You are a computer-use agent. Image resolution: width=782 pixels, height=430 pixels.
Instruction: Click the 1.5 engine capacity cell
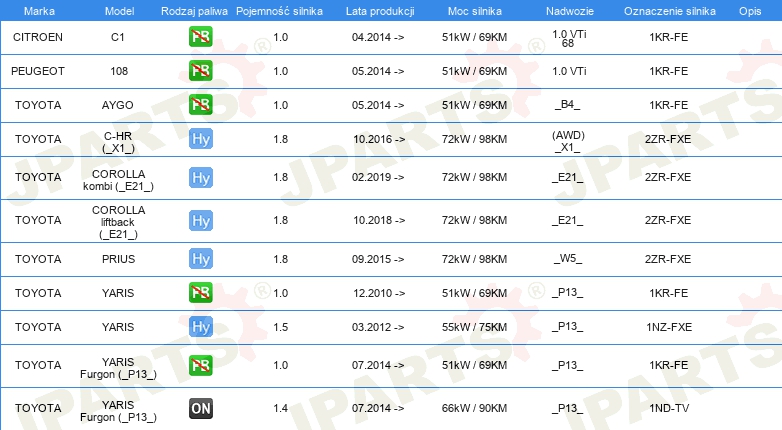point(280,327)
